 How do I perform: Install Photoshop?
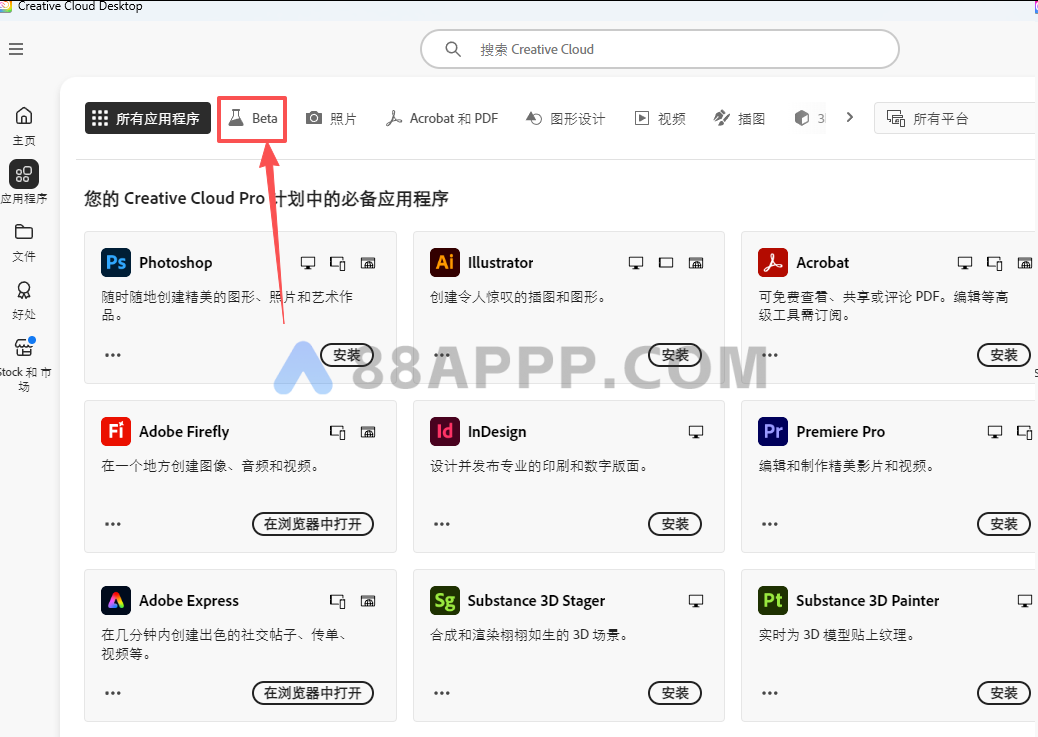click(347, 355)
